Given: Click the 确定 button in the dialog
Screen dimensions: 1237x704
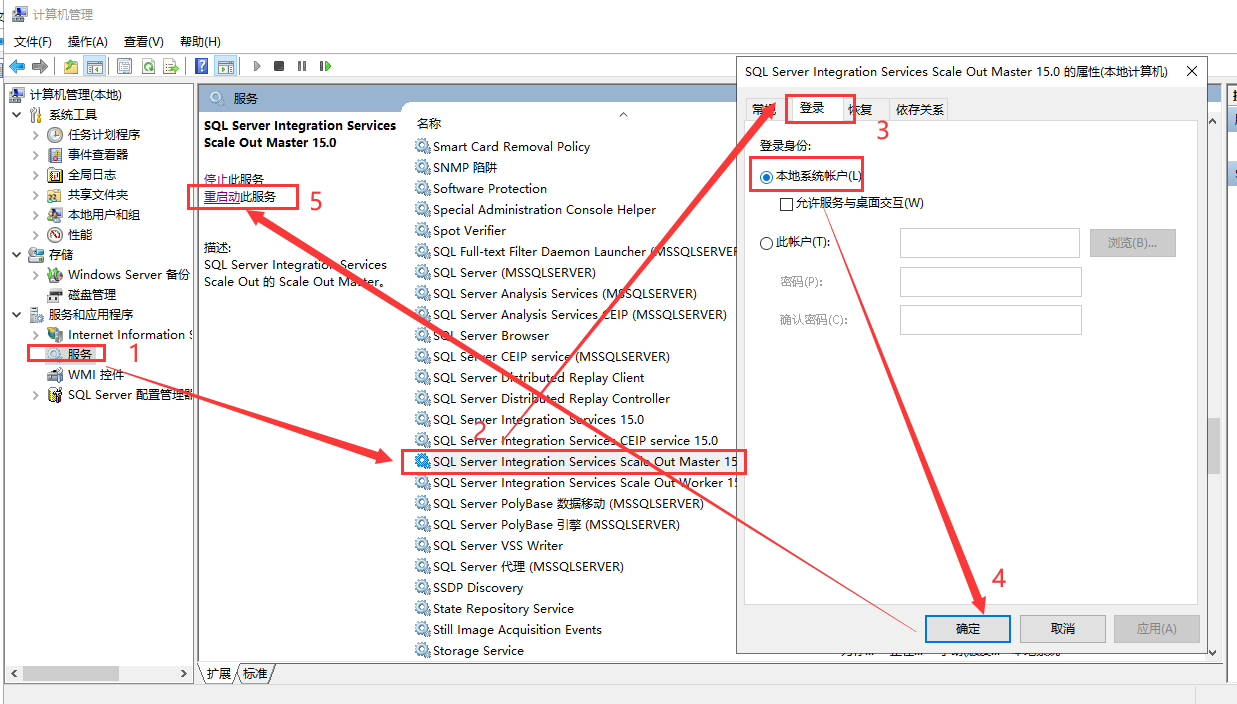Looking at the screenshot, I should pyautogui.click(x=966, y=628).
